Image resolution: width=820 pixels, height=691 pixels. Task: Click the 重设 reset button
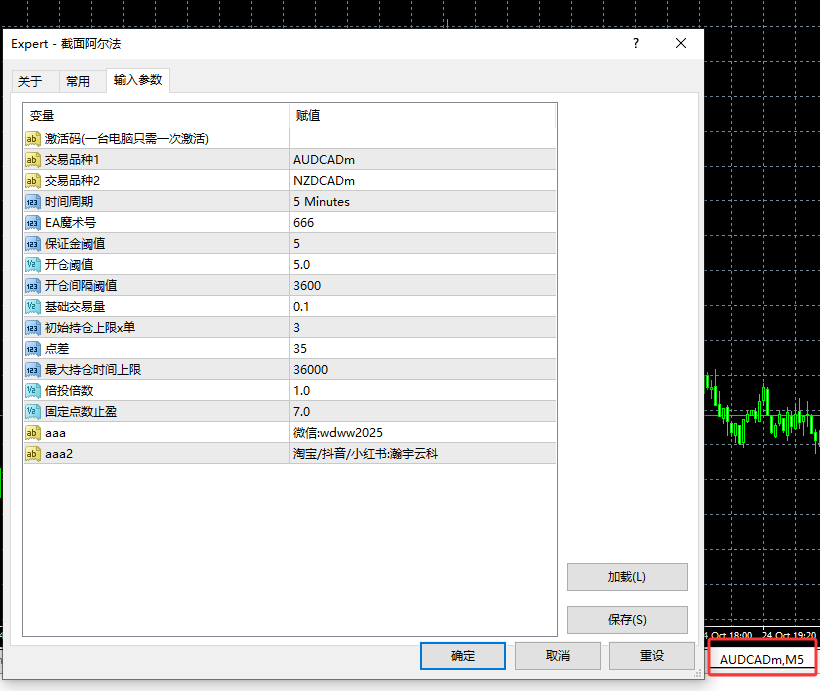coord(652,656)
